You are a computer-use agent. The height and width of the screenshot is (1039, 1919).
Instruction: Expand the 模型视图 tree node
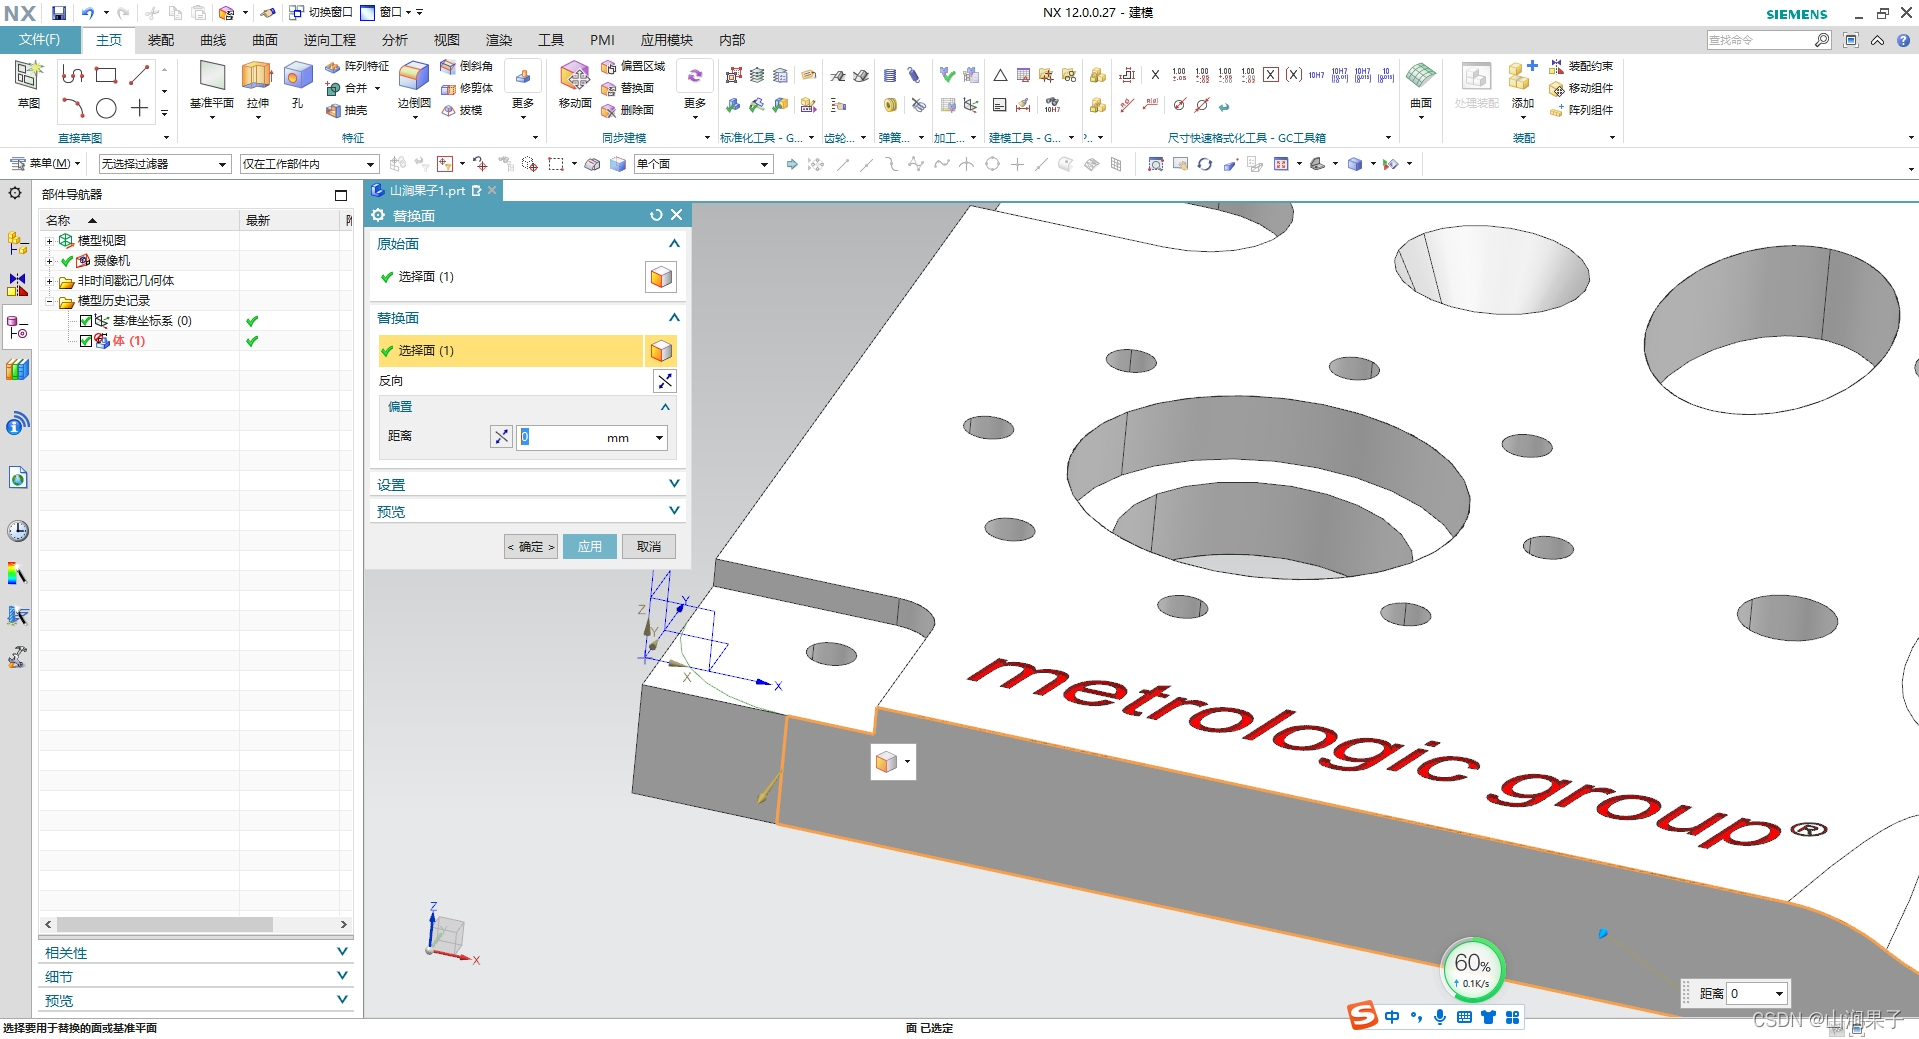pos(49,241)
